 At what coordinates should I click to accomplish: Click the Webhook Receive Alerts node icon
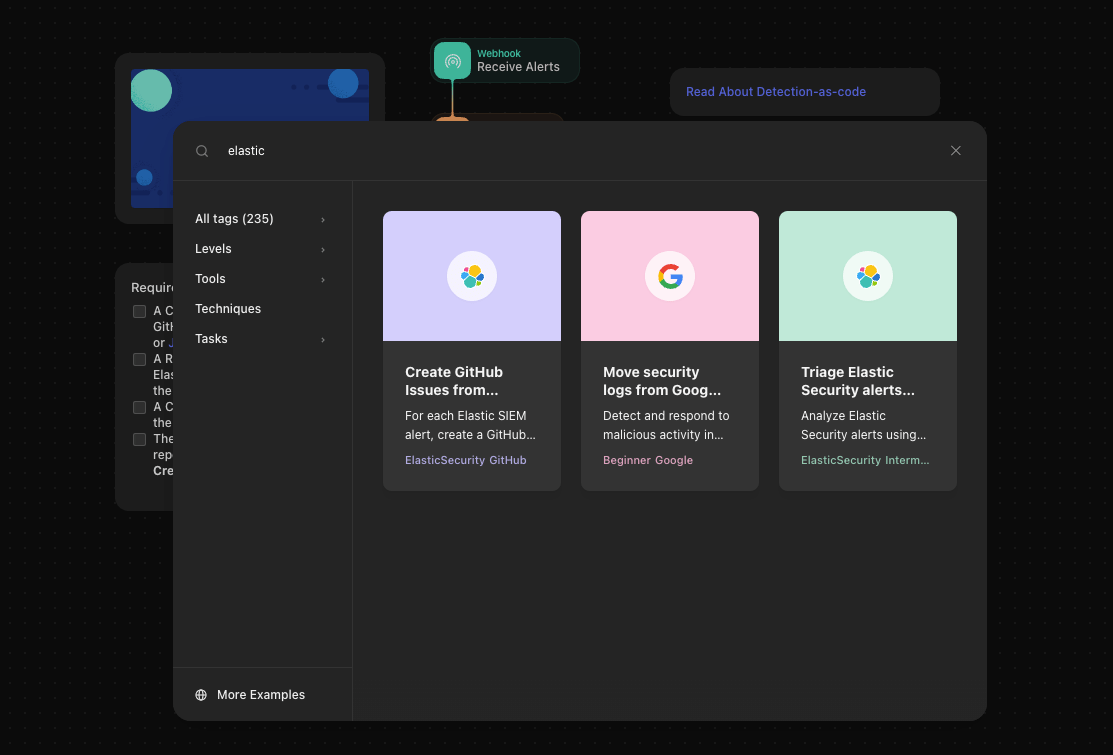(x=452, y=61)
